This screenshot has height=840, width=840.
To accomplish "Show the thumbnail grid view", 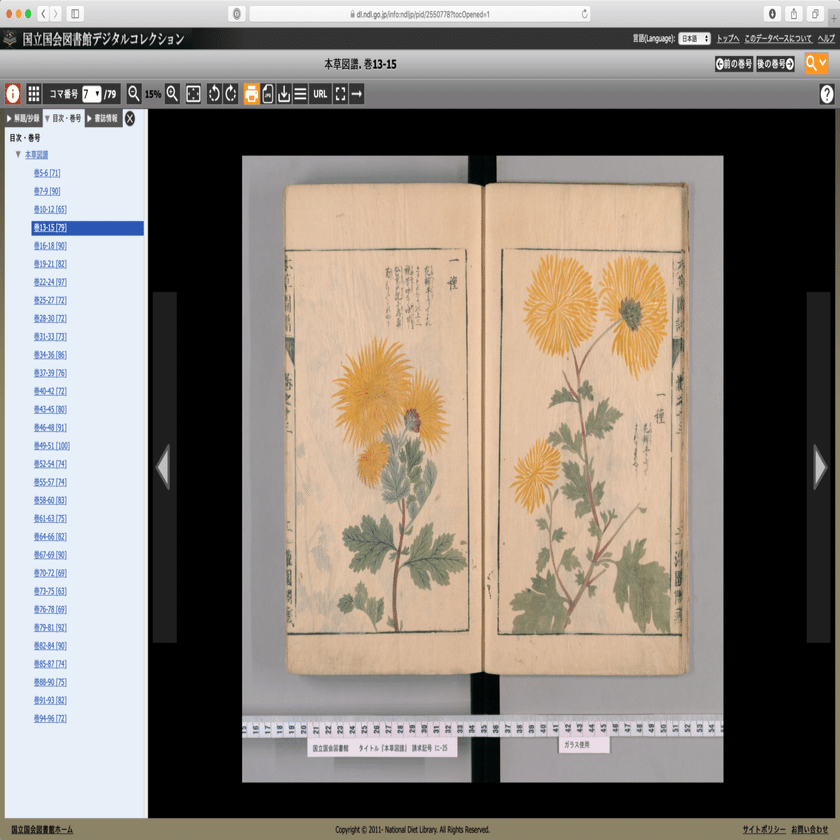I will coord(34,94).
